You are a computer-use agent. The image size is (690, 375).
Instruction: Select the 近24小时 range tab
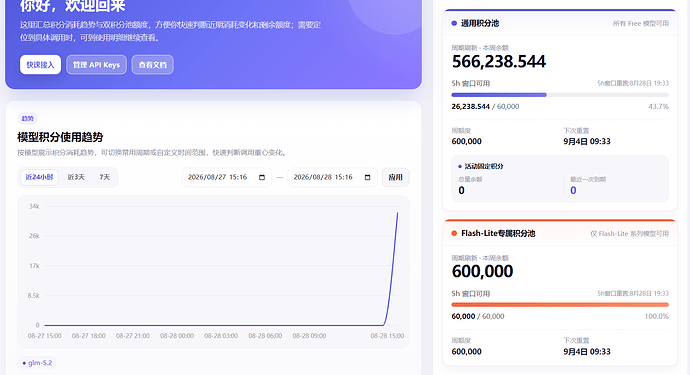(39, 177)
